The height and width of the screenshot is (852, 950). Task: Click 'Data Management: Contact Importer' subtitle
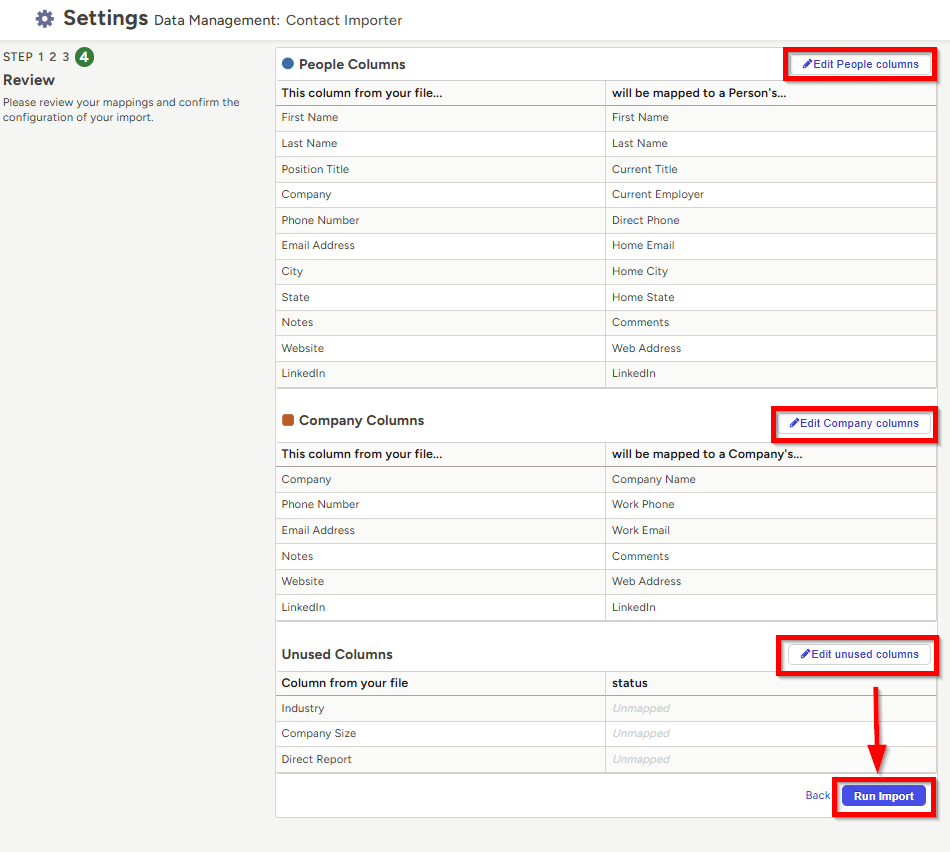click(x=278, y=21)
